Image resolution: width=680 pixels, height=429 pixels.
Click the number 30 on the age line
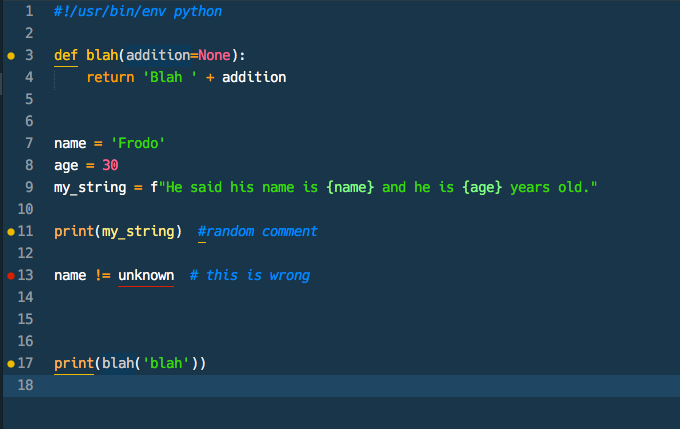[110, 165]
